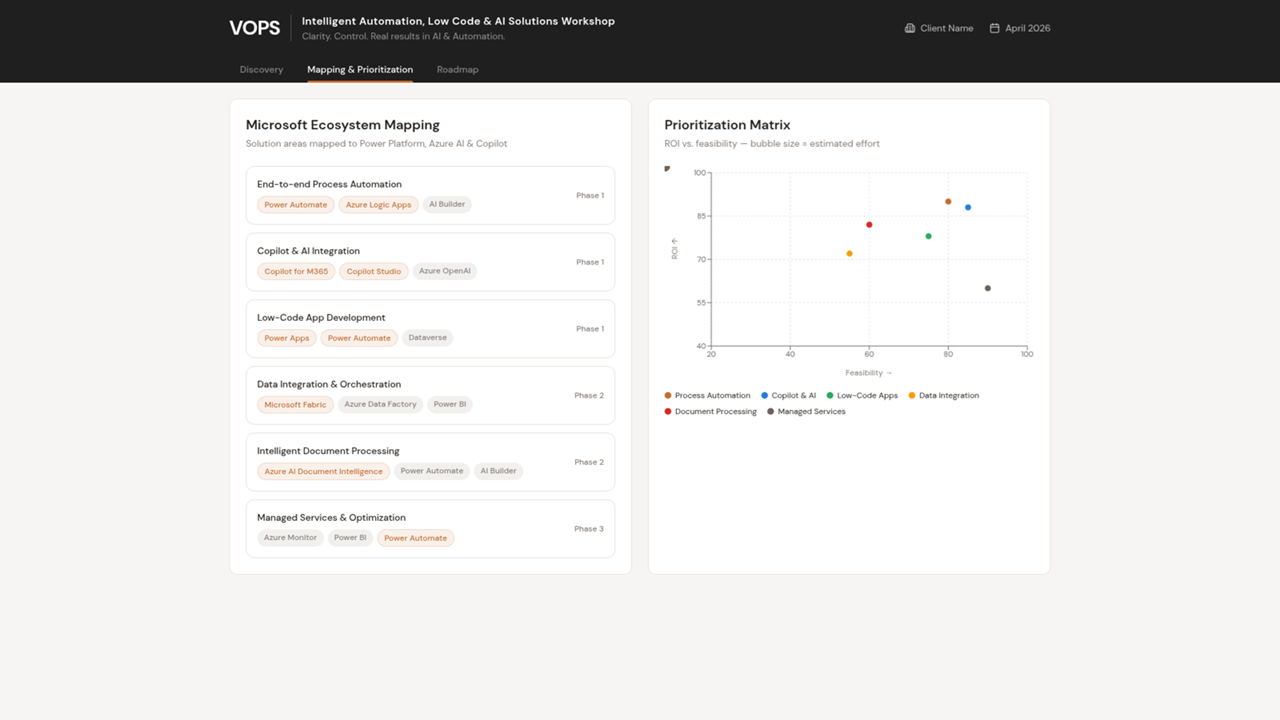Click the April 2026 date text

coord(1028,28)
